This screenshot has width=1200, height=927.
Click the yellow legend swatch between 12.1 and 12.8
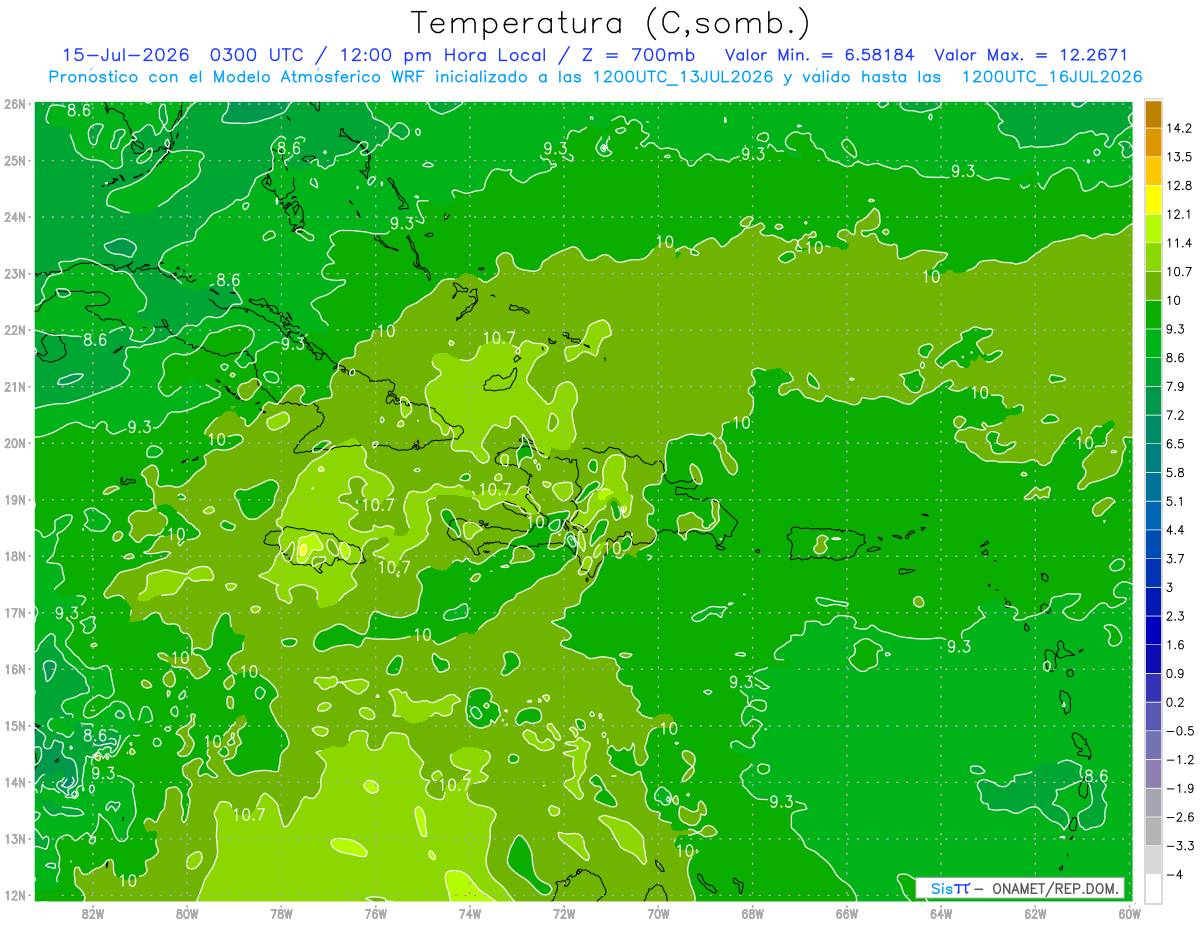point(1153,200)
